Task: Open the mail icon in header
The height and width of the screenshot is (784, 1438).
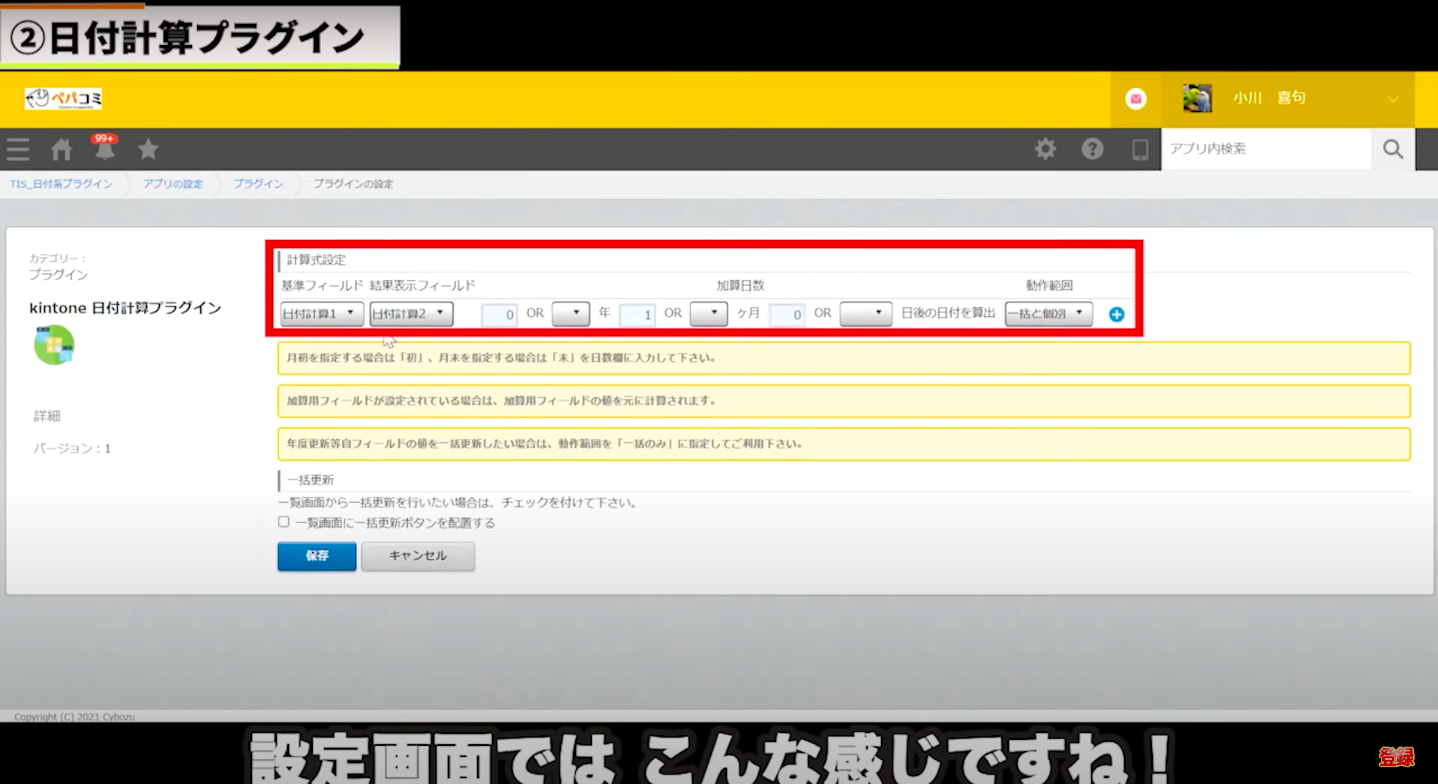Action: coord(1135,98)
